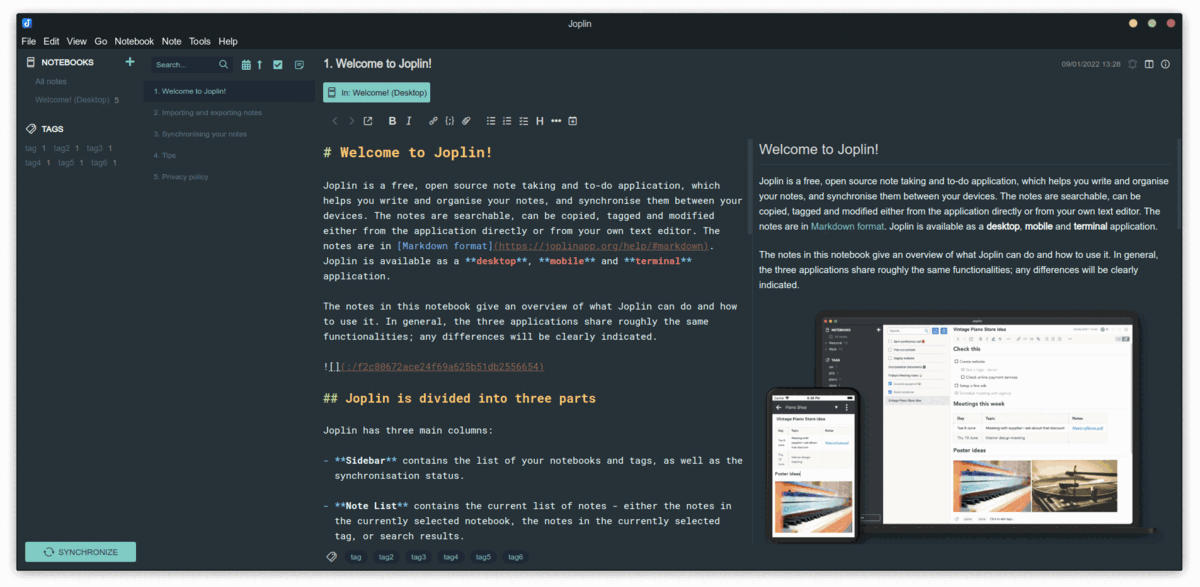This screenshot has height=587, width=1200.
Task: Open the Help menu
Action: pyautogui.click(x=228, y=41)
